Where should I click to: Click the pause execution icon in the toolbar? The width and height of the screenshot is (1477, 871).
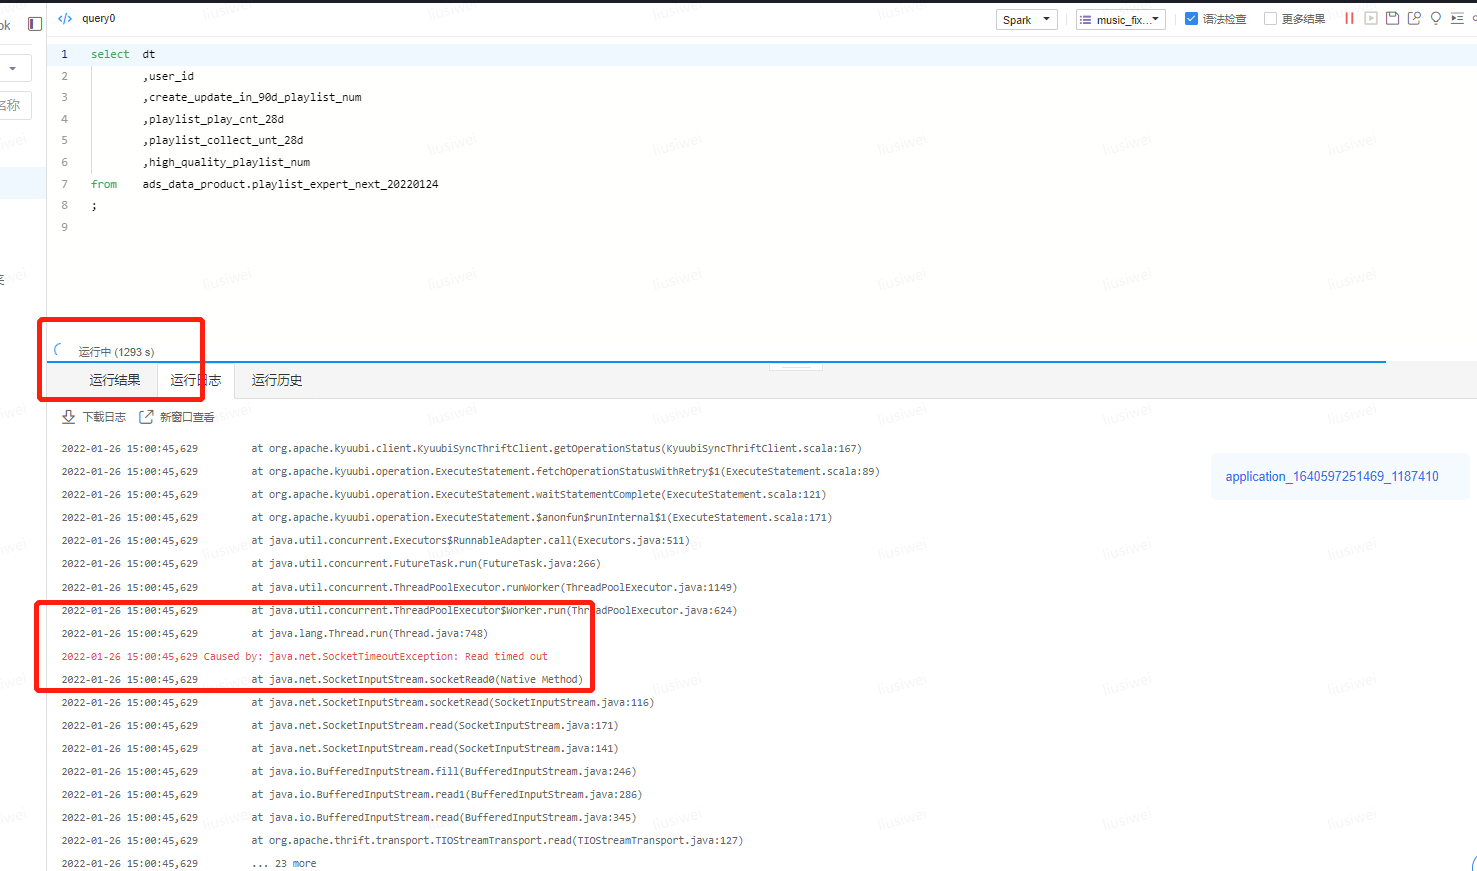tap(1350, 18)
